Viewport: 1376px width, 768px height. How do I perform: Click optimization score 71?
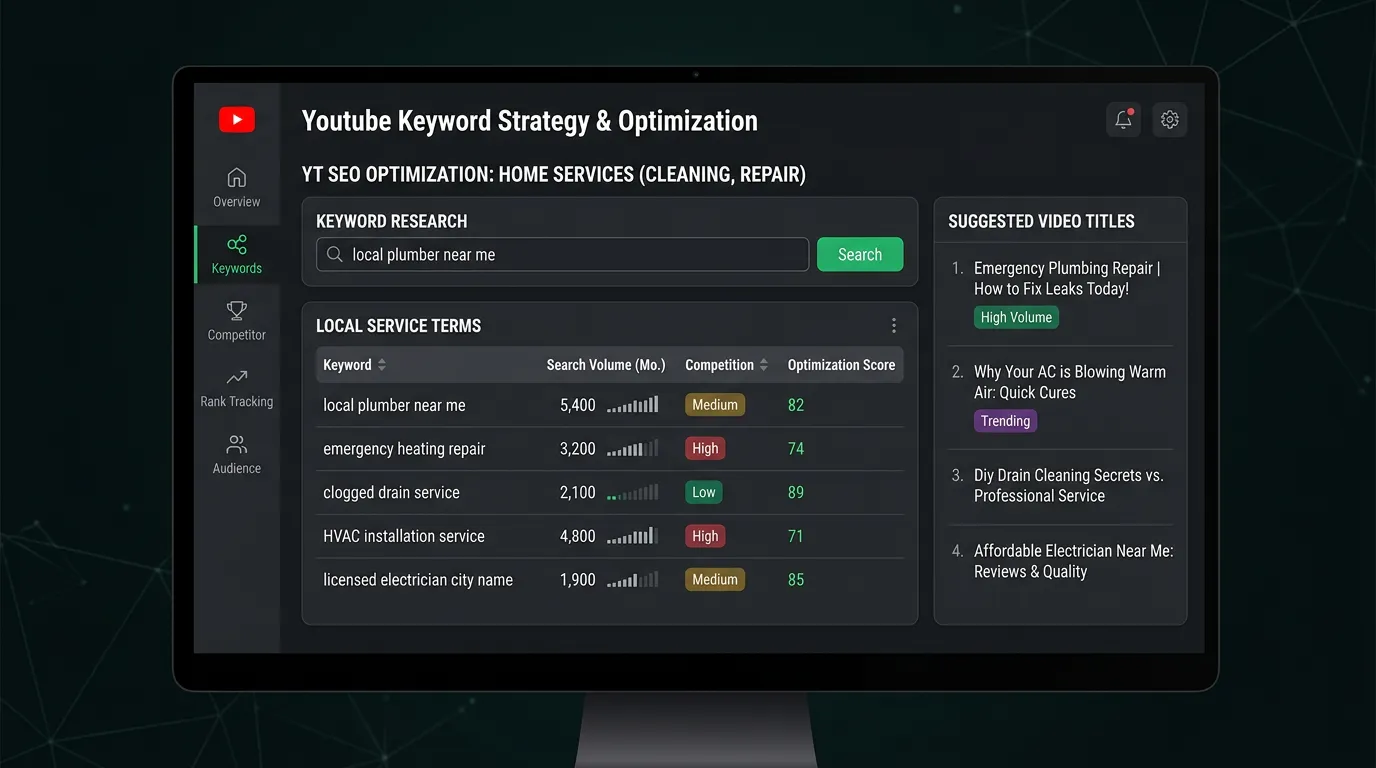[796, 536]
